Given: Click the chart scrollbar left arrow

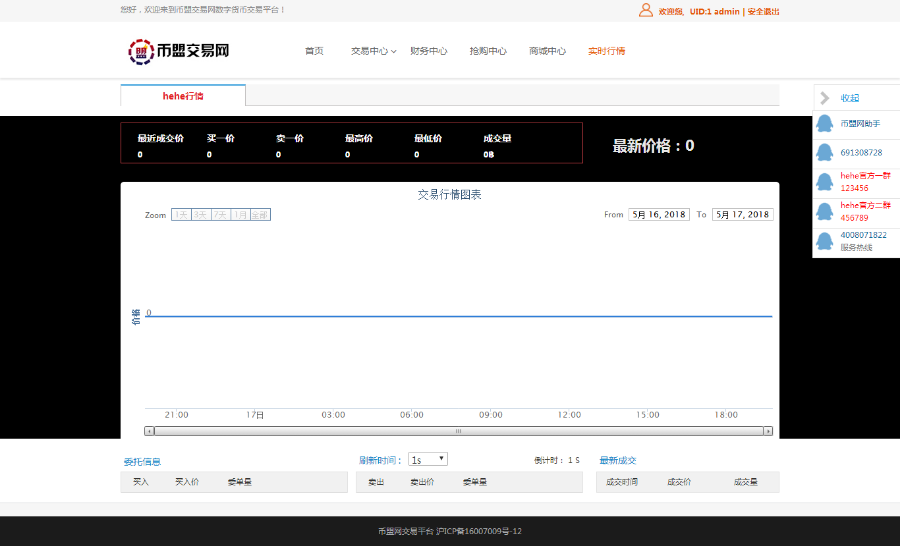Looking at the screenshot, I should 149,431.
